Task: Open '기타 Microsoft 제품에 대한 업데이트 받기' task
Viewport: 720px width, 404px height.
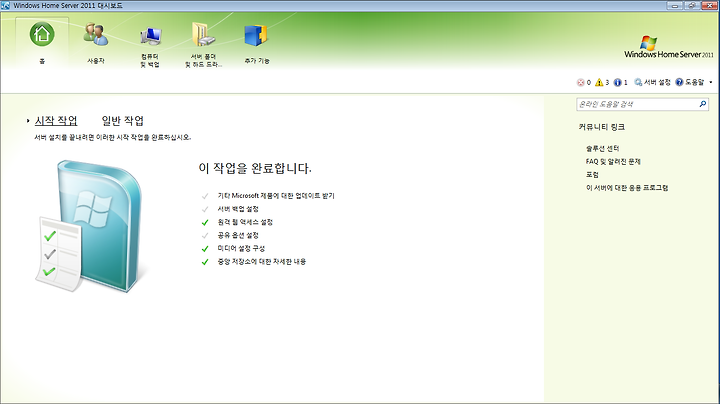Action: (276, 196)
